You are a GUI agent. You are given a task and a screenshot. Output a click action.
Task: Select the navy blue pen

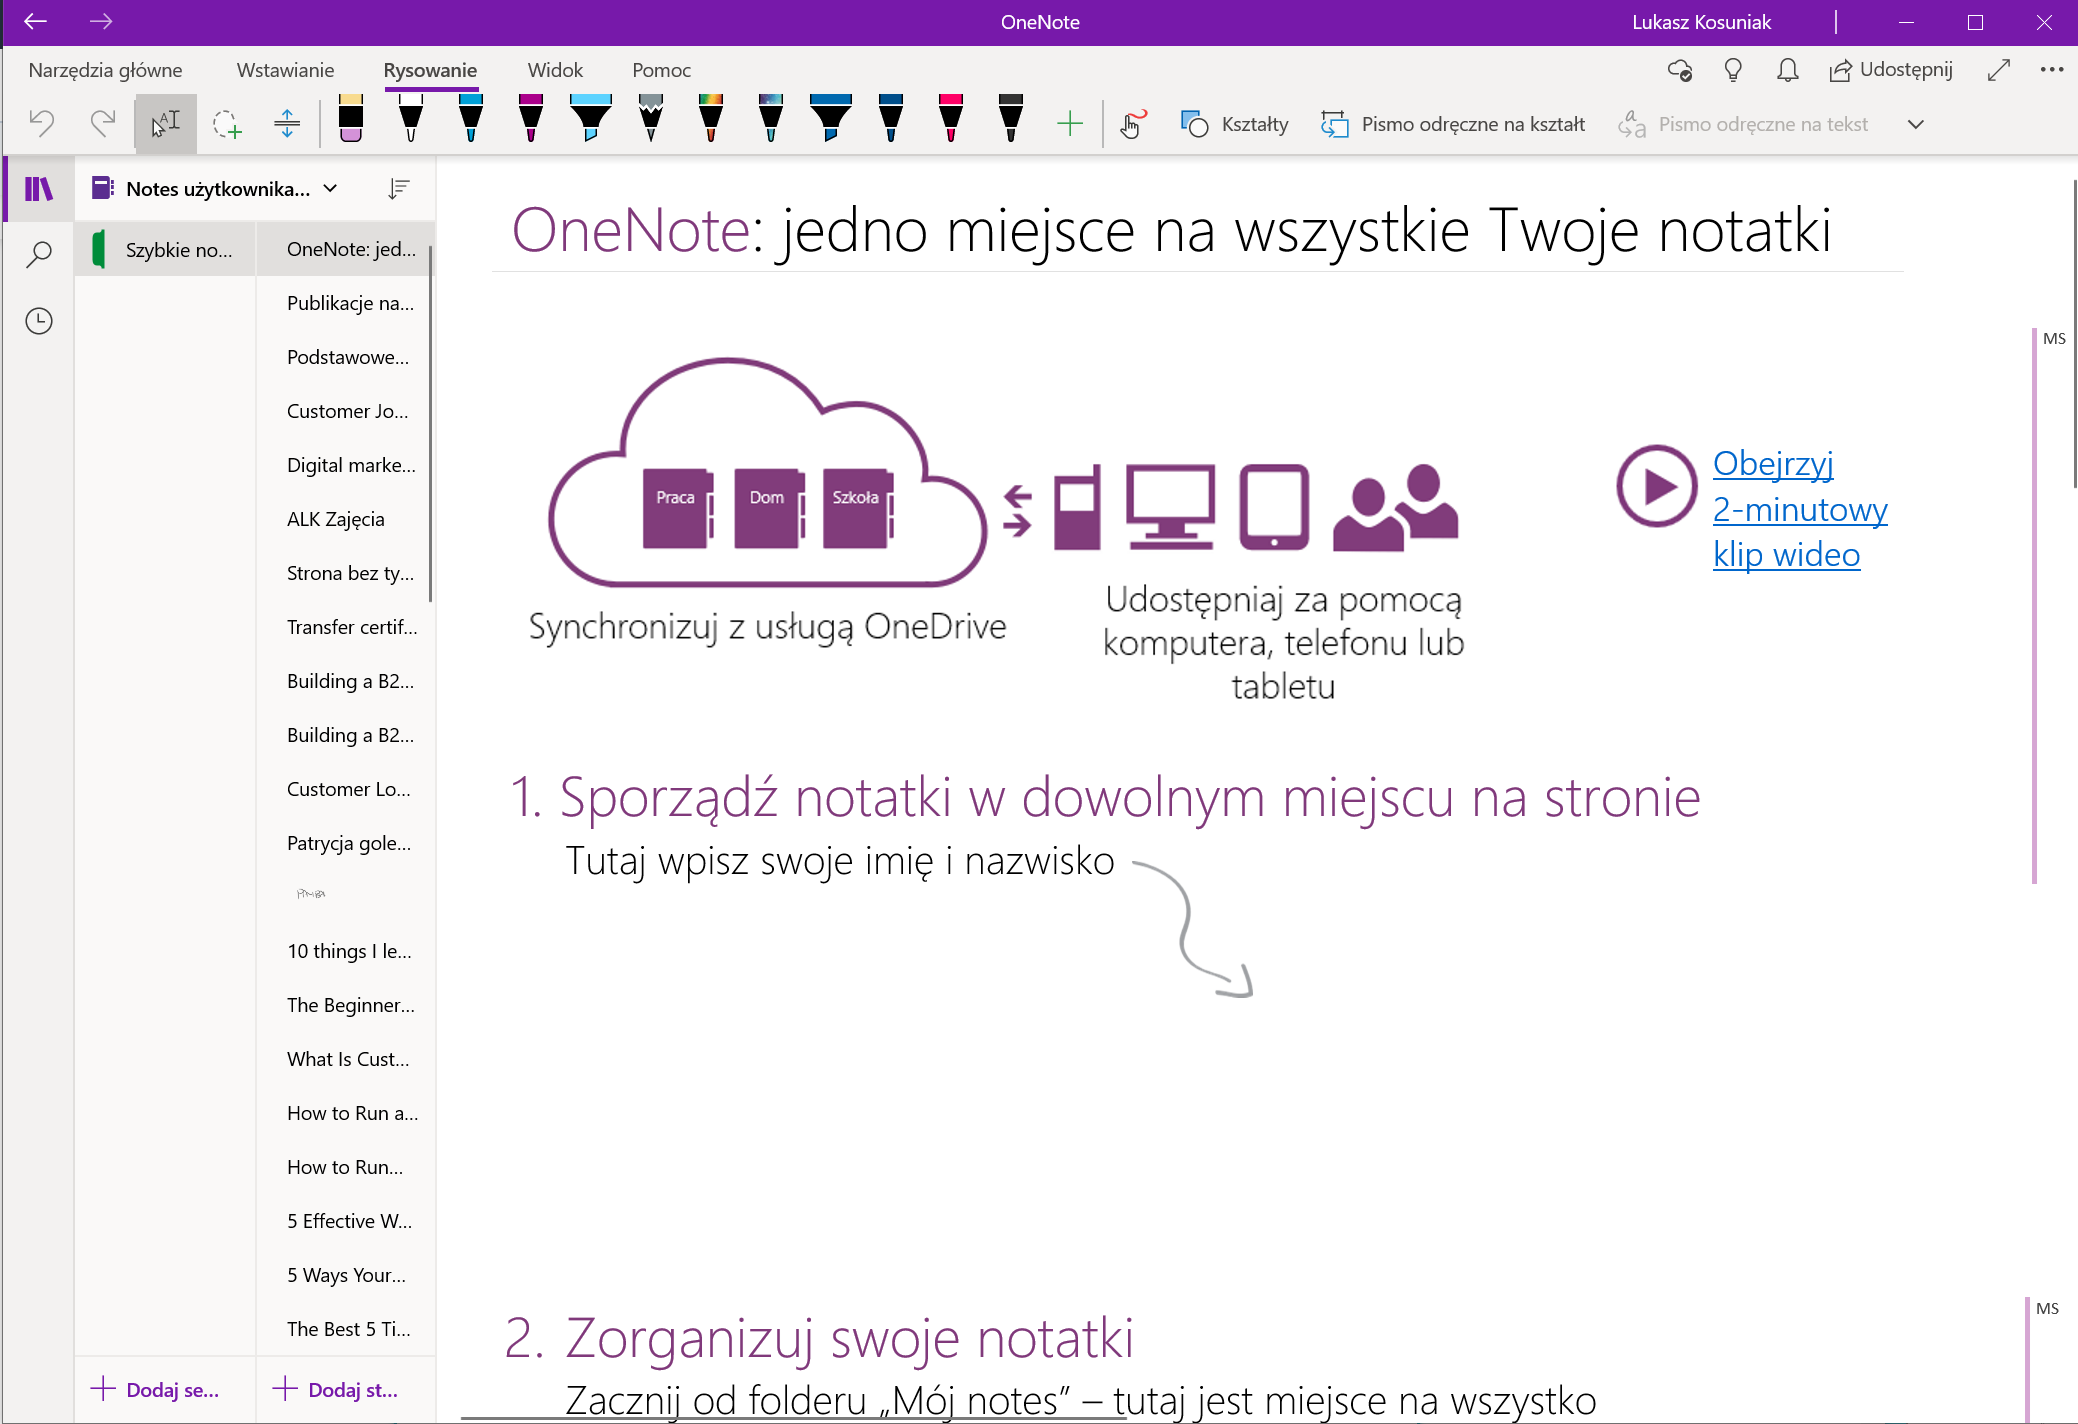click(x=891, y=118)
